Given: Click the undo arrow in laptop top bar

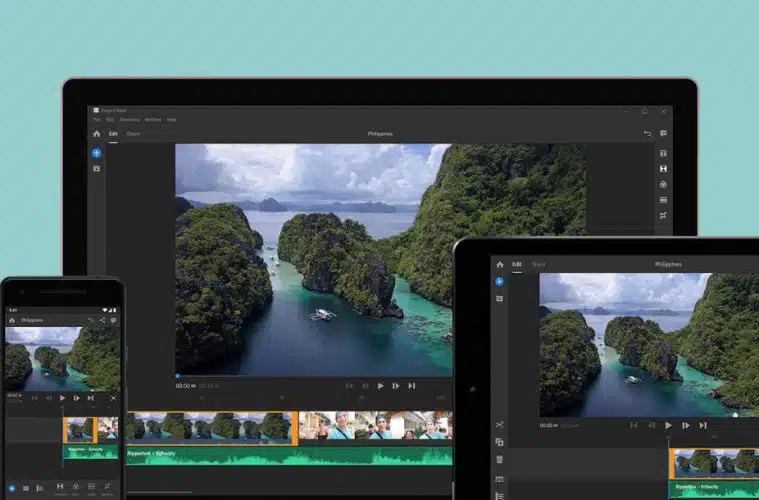Looking at the screenshot, I should coord(647,134).
